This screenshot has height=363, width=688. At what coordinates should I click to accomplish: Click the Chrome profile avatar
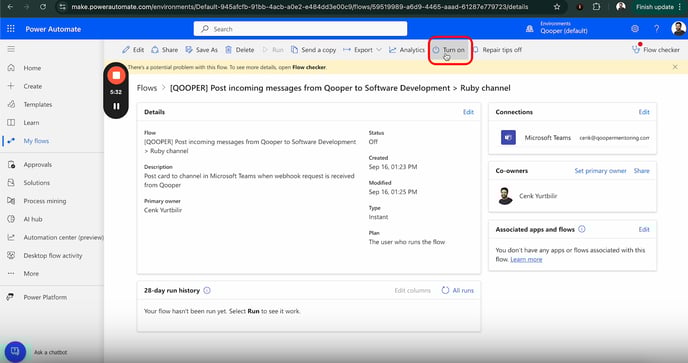[x=620, y=7]
